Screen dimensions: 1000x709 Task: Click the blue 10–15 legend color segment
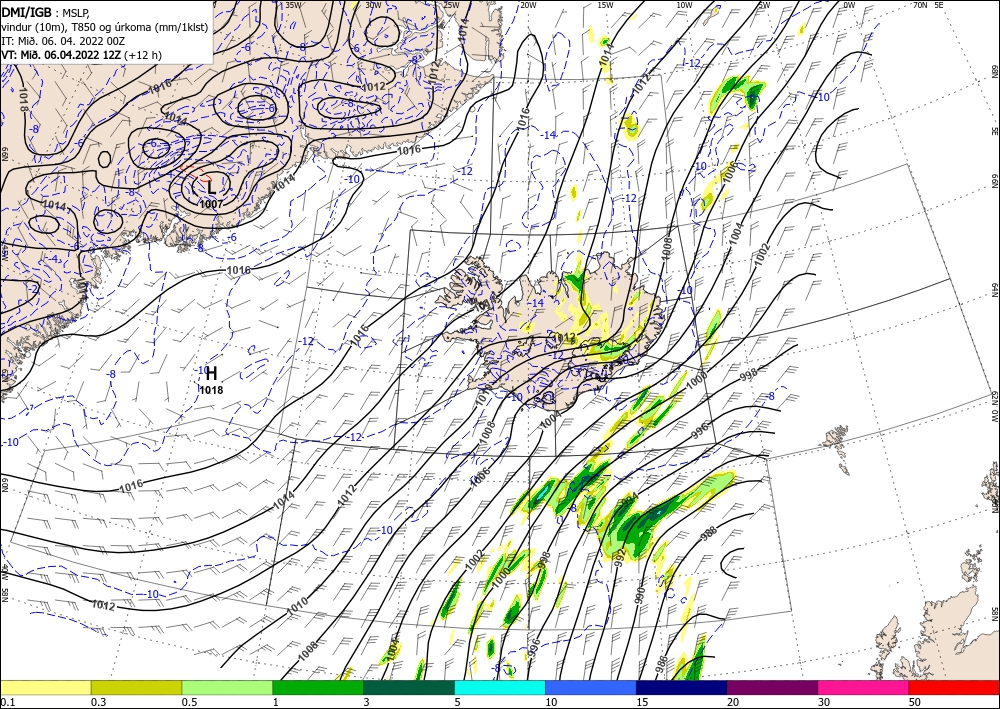click(591, 688)
